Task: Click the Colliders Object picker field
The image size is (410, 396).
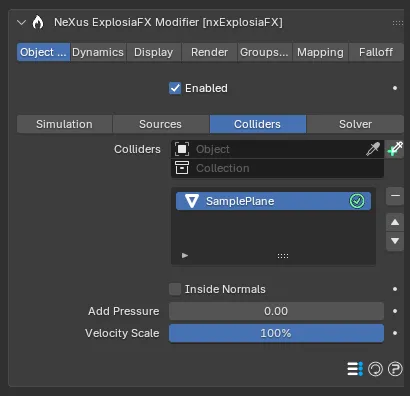Action: click(277, 149)
